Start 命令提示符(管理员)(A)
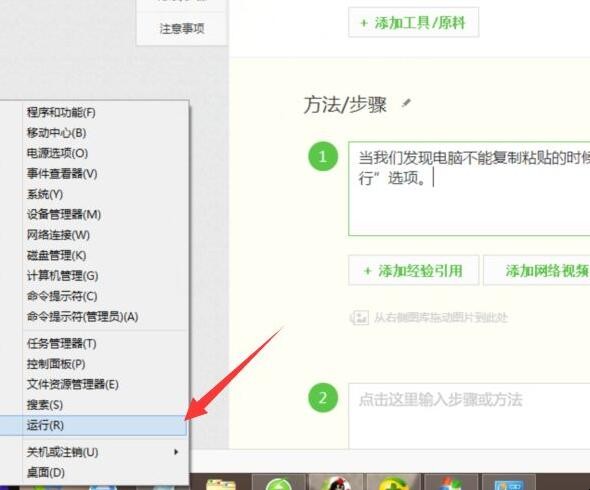This screenshot has width=590, height=490. click(x=94, y=317)
